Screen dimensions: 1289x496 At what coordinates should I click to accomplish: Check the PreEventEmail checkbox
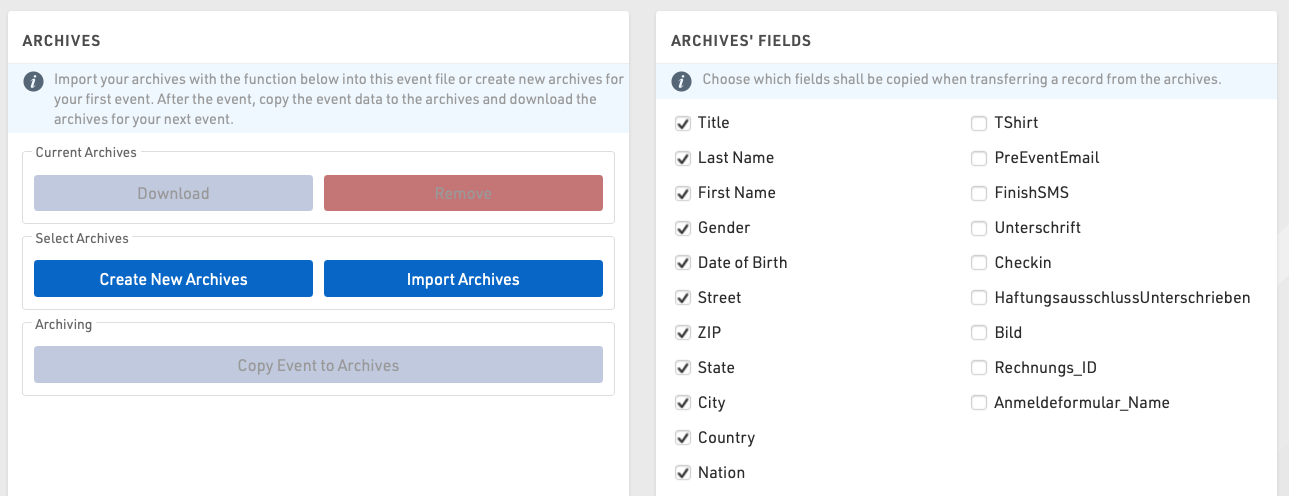pyautogui.click(x=979, y=158)
